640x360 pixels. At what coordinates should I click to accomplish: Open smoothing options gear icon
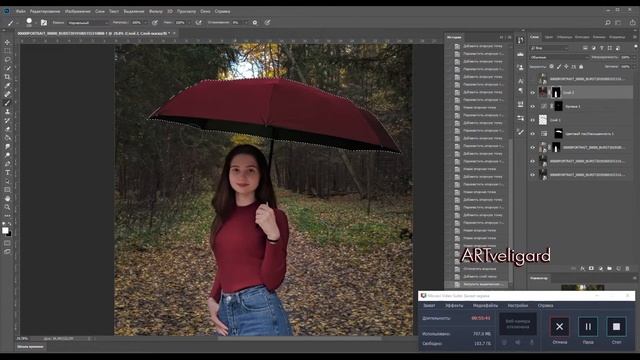(x=255, y=22)
